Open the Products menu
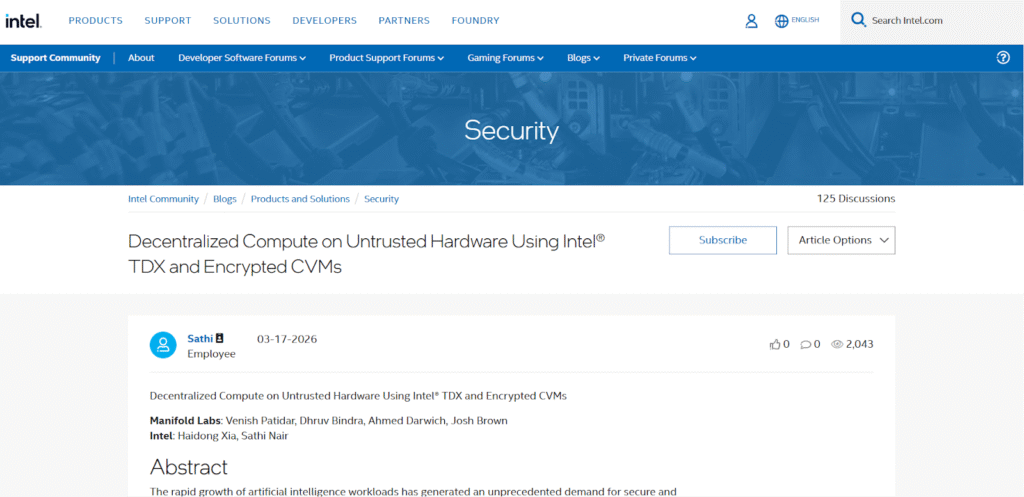The image size is (1024, 497). [x=96, y=20]
